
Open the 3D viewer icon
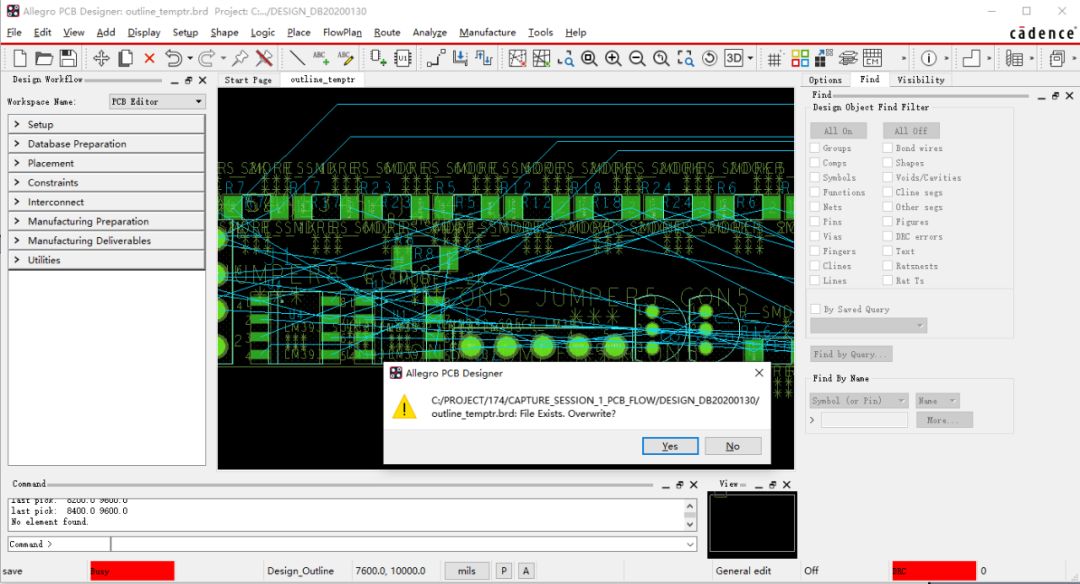[x=734, y=59]
